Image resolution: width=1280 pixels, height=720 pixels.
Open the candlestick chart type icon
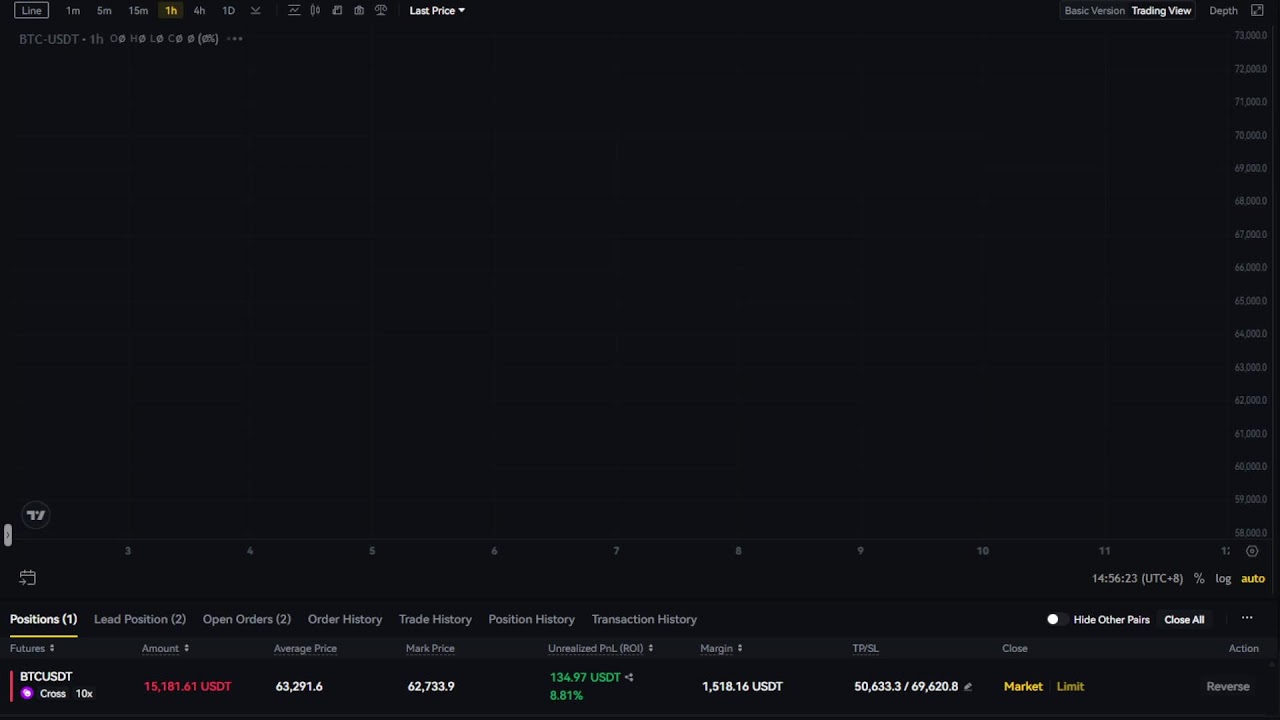(x=315, y=10)
